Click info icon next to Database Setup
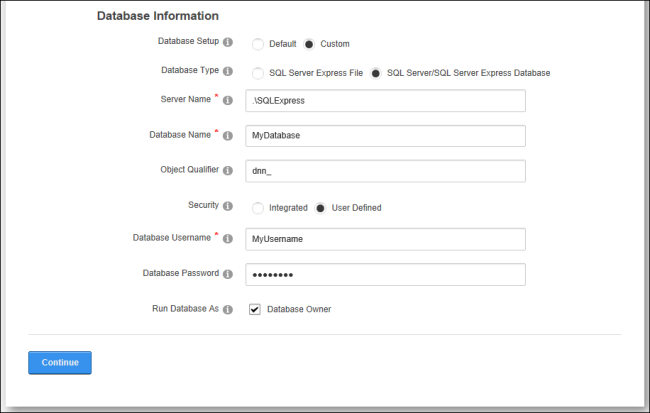Viewport: 650px width, 413px height. tap(228, 42)
